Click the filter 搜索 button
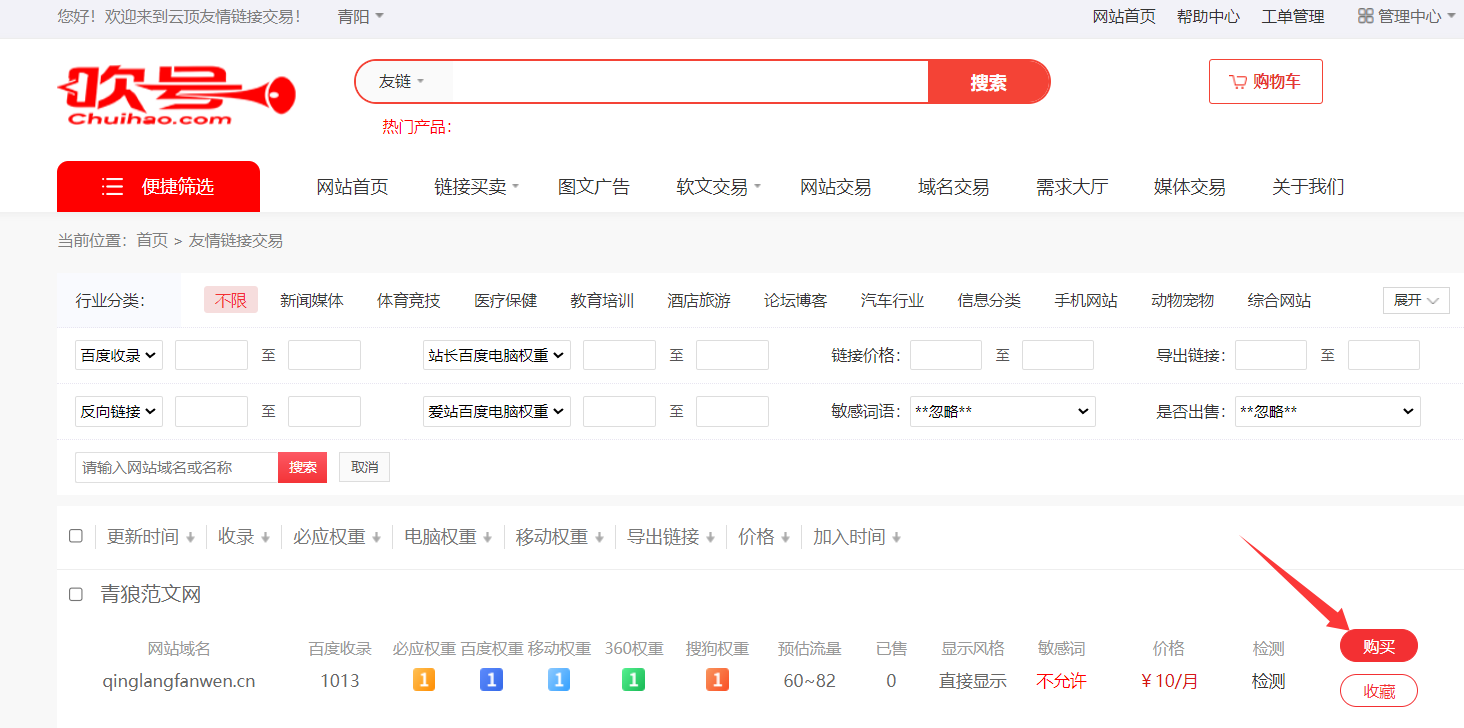This screenshot has width=1464, height=728. 303,467
